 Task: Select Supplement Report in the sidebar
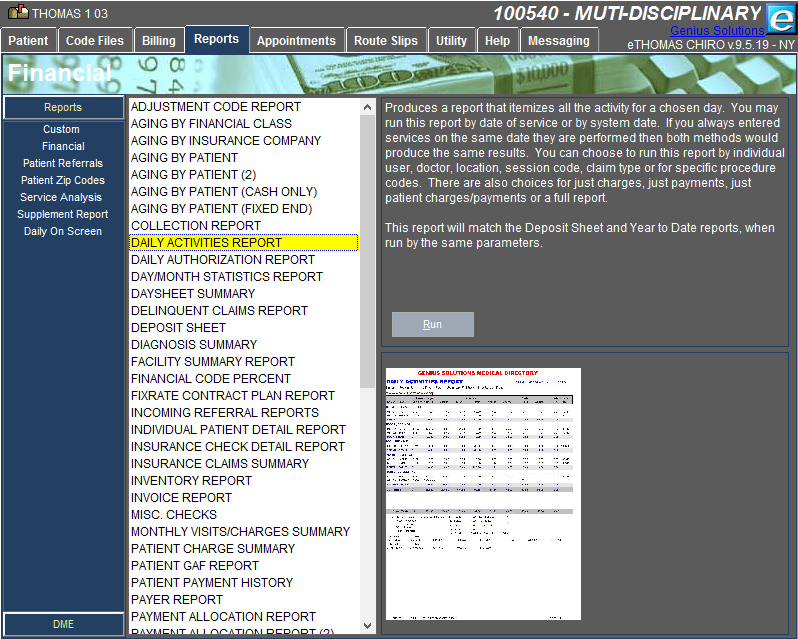coord(63,214)
